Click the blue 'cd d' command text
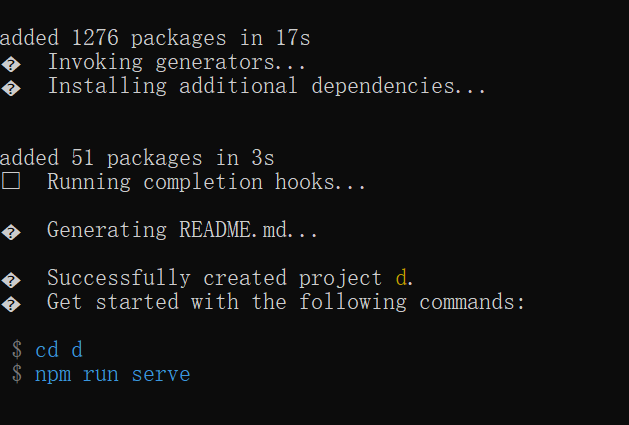Screen dimensions: 629x425 coord(59,350)
